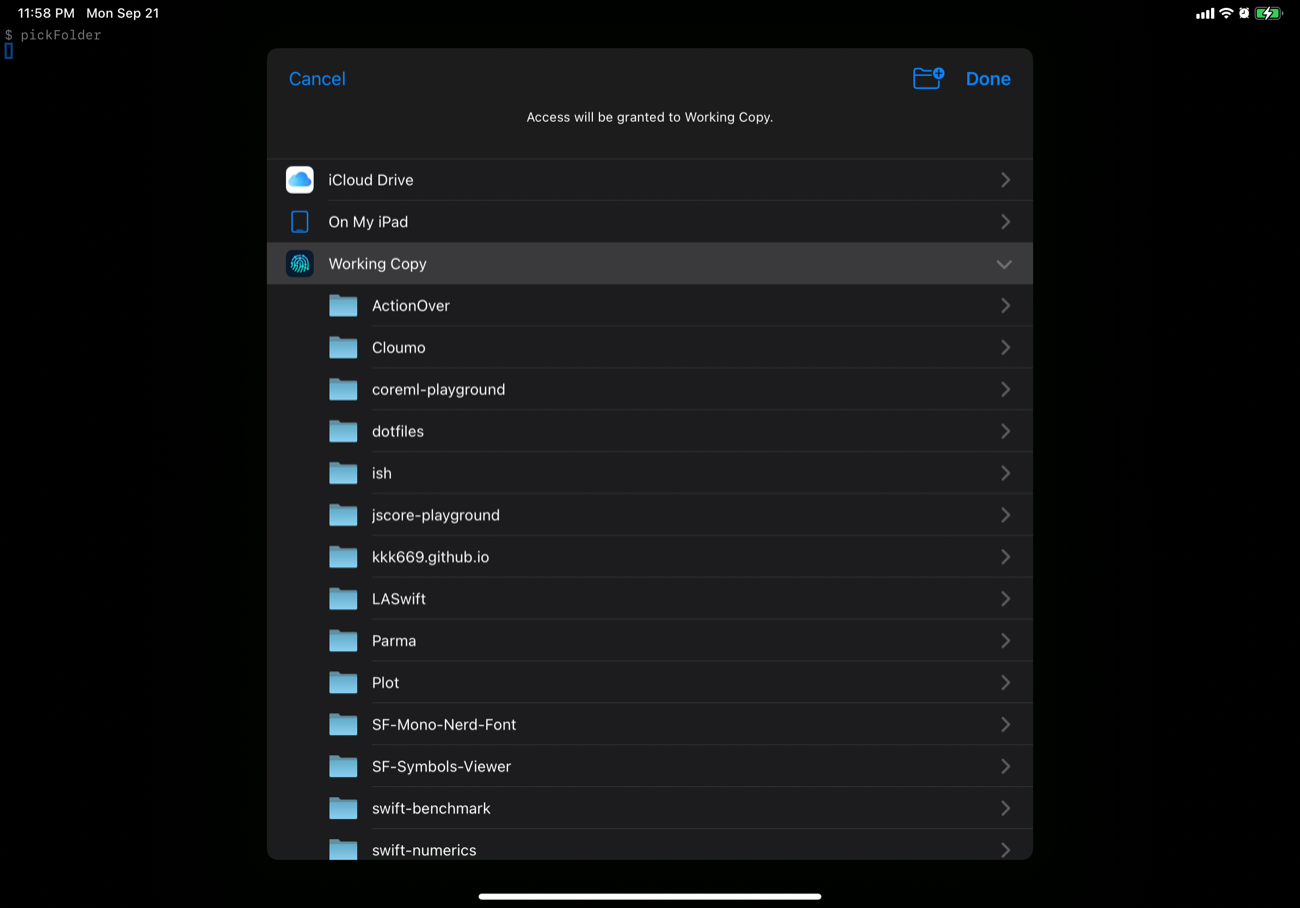
Task: Click the Working Copy fingerprint app icon
Action: point(300,264)
